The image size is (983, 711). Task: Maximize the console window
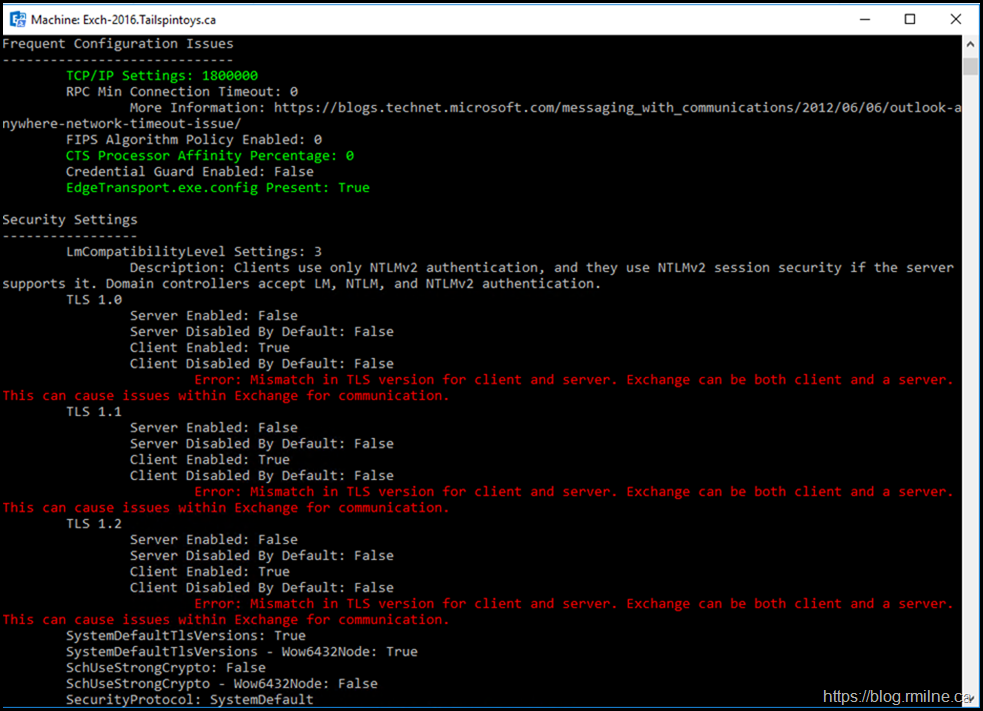pyautogui.click(x=909, y=19)
